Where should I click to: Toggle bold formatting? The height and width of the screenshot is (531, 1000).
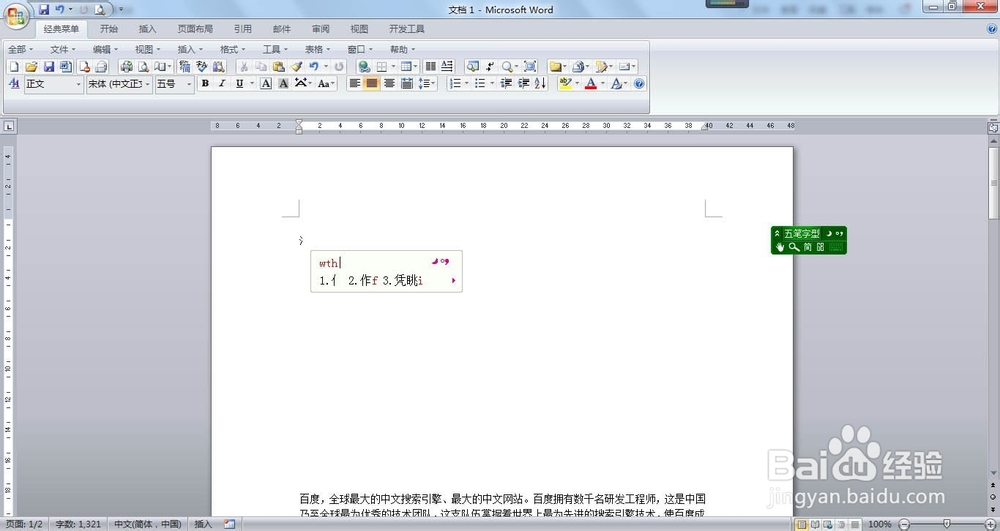click(x=205, y=84)
